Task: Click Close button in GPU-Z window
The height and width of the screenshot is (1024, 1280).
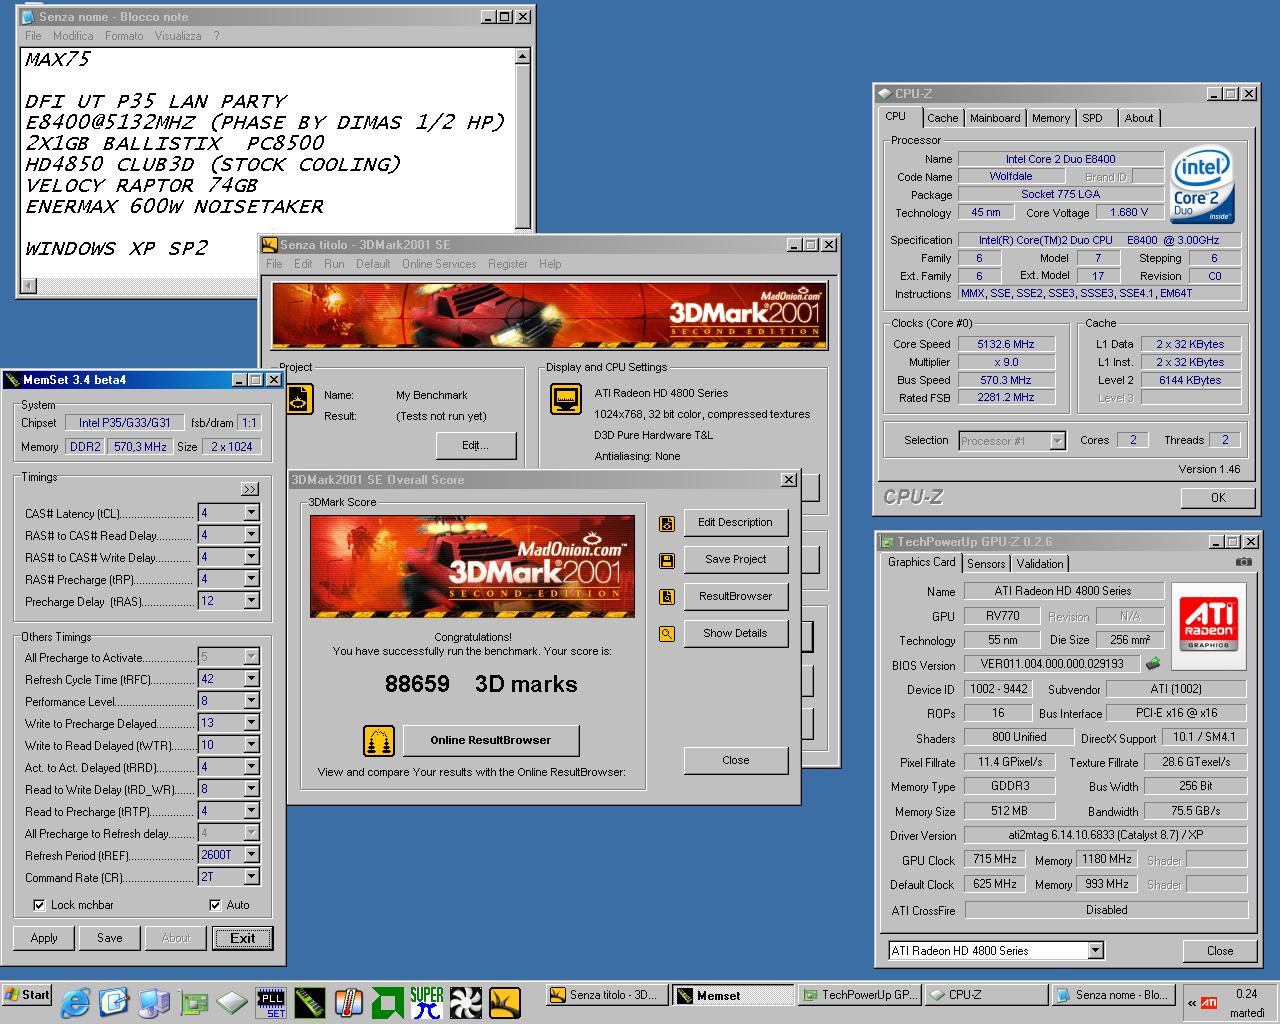Action: click(x=1219, y=951)
